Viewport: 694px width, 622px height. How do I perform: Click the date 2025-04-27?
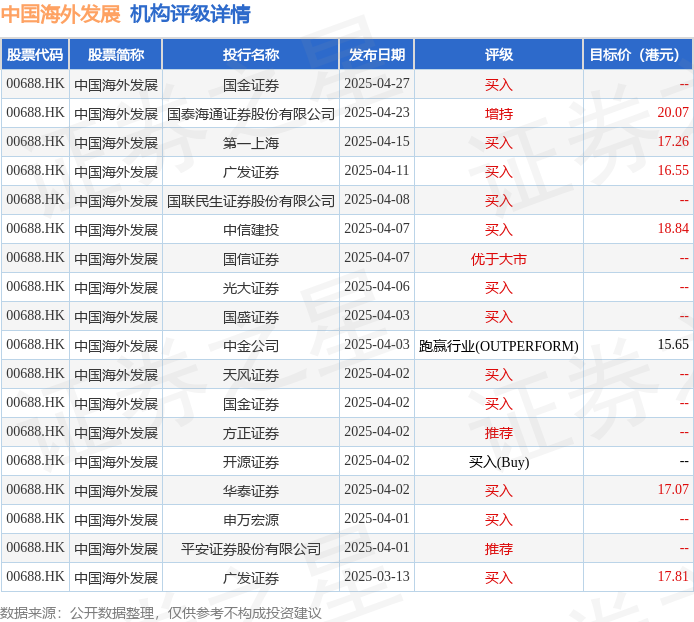tap(377, 83)
